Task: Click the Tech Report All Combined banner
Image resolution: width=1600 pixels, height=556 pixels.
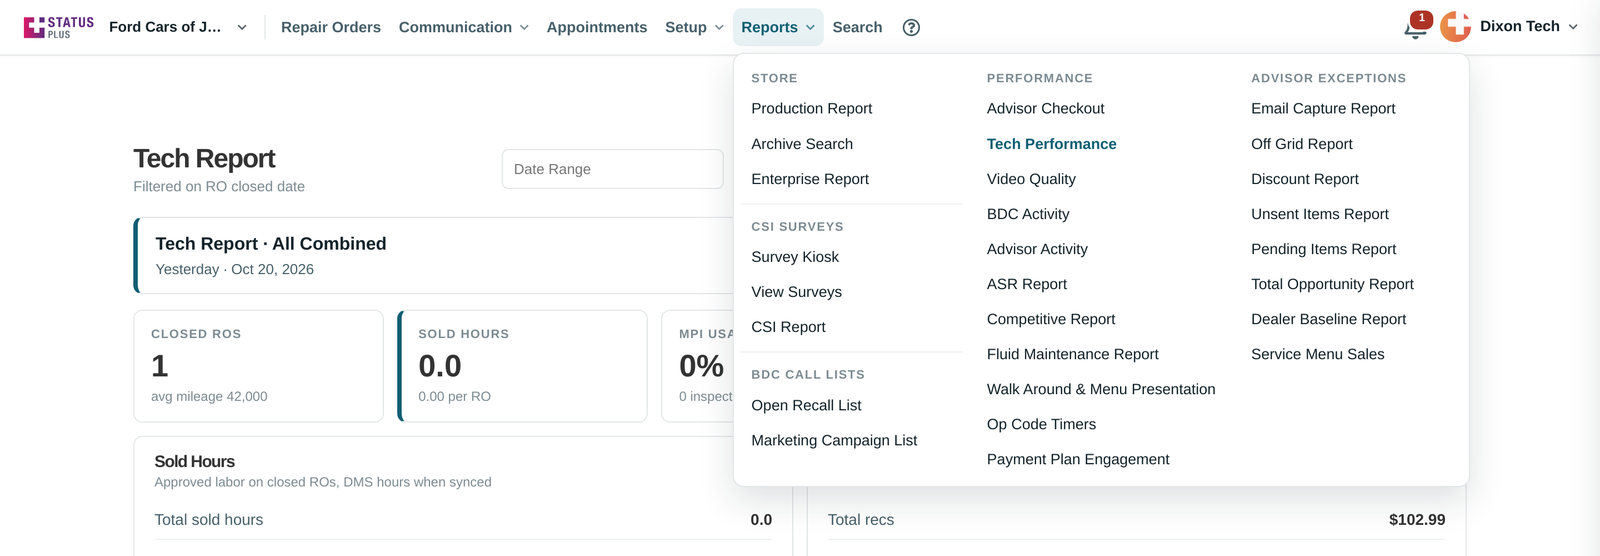Action: pyautogui.click(x=434, y=255)
